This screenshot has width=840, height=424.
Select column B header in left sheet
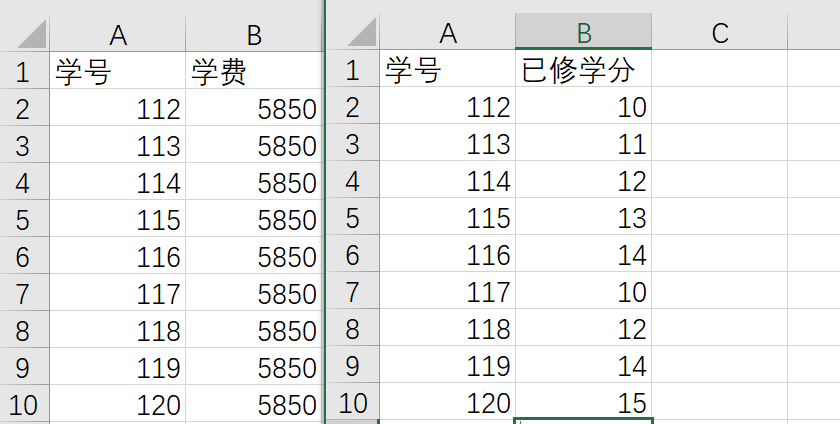pyautogui.click(x=254, y=35)
